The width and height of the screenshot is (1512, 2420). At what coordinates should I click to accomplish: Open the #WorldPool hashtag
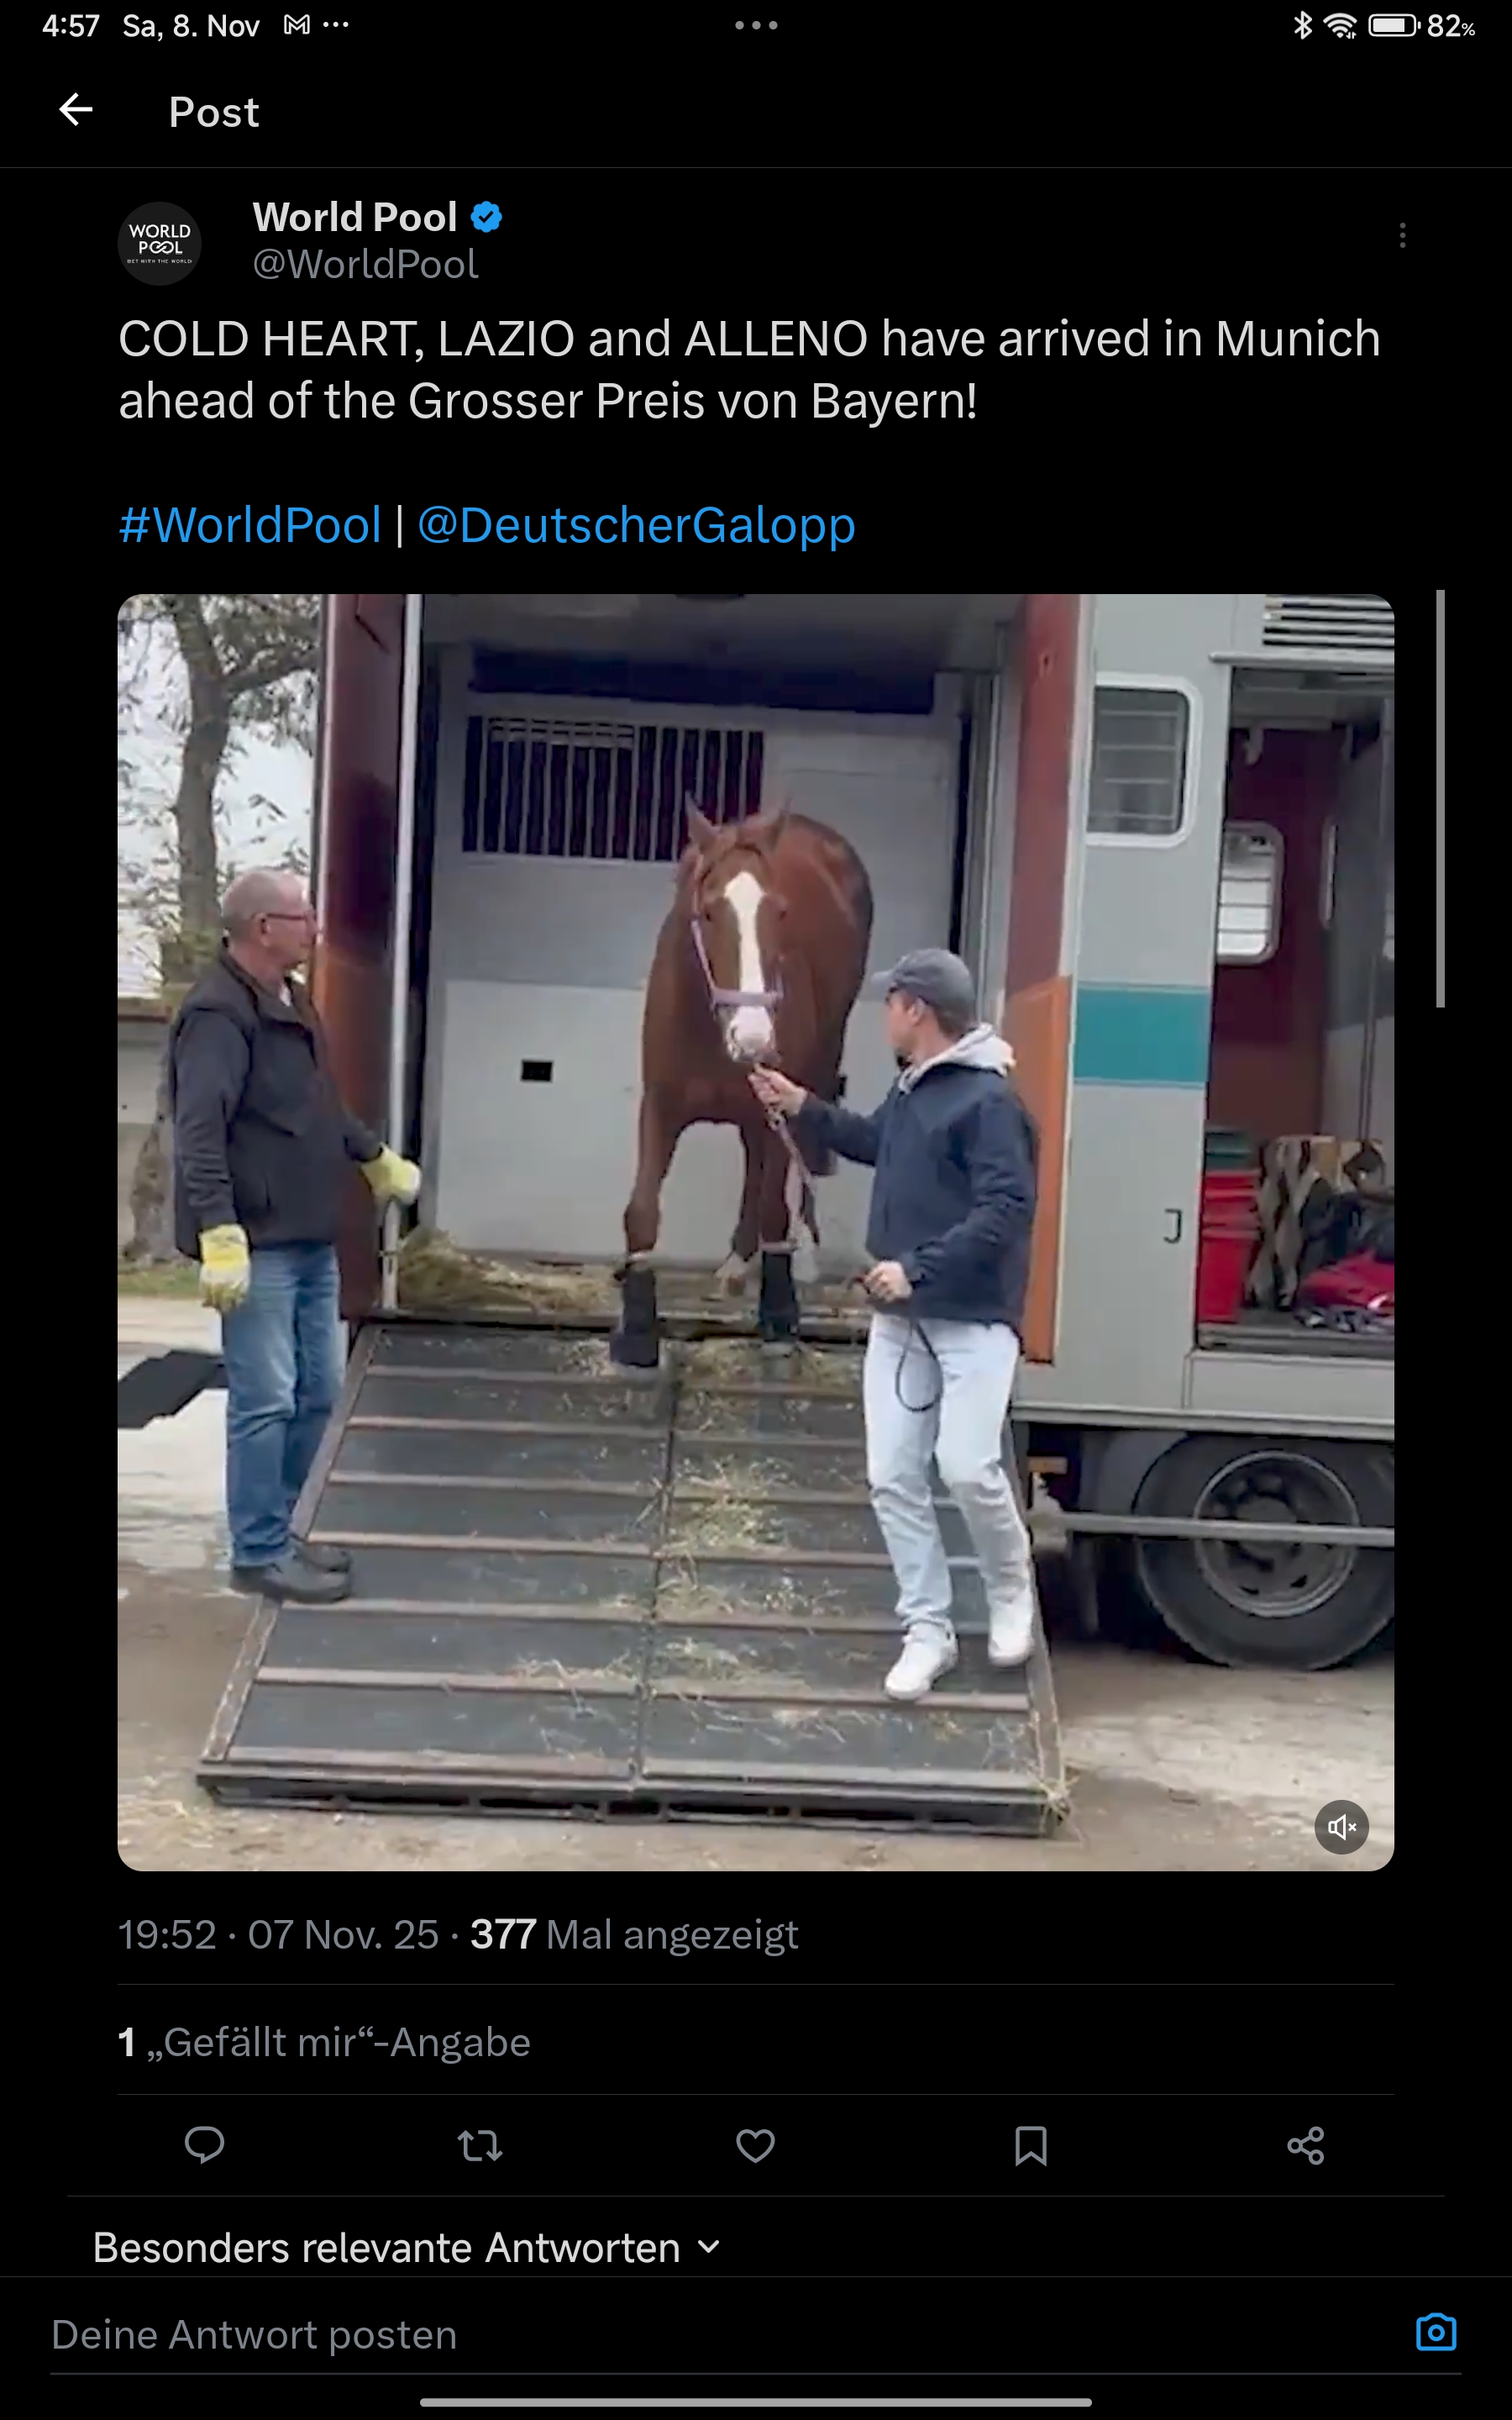point(250,525)
